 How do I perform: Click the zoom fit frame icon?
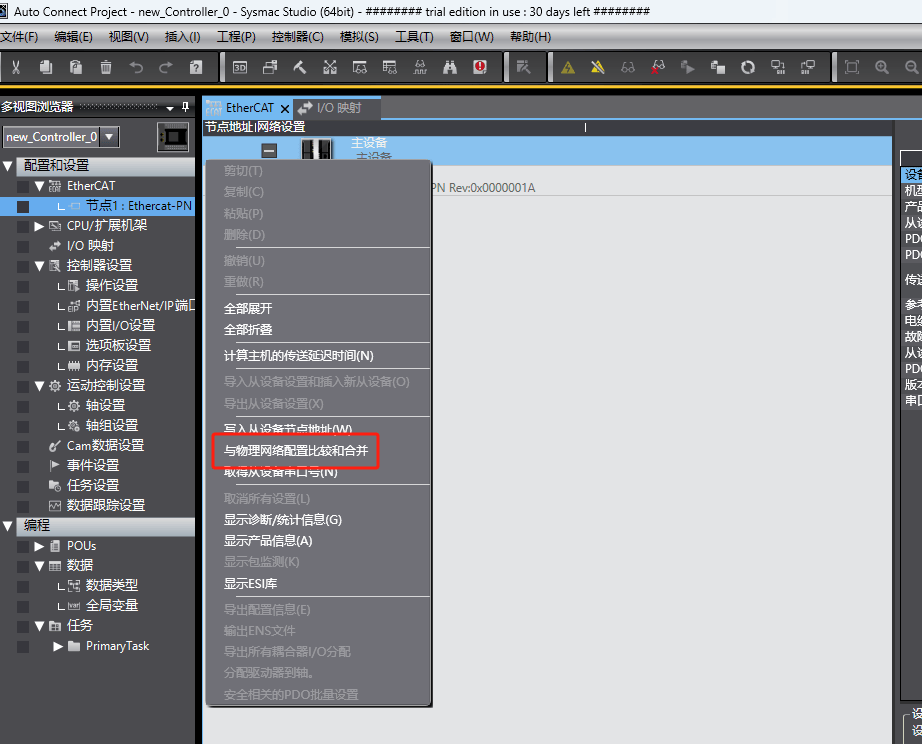tap(851, 68)
